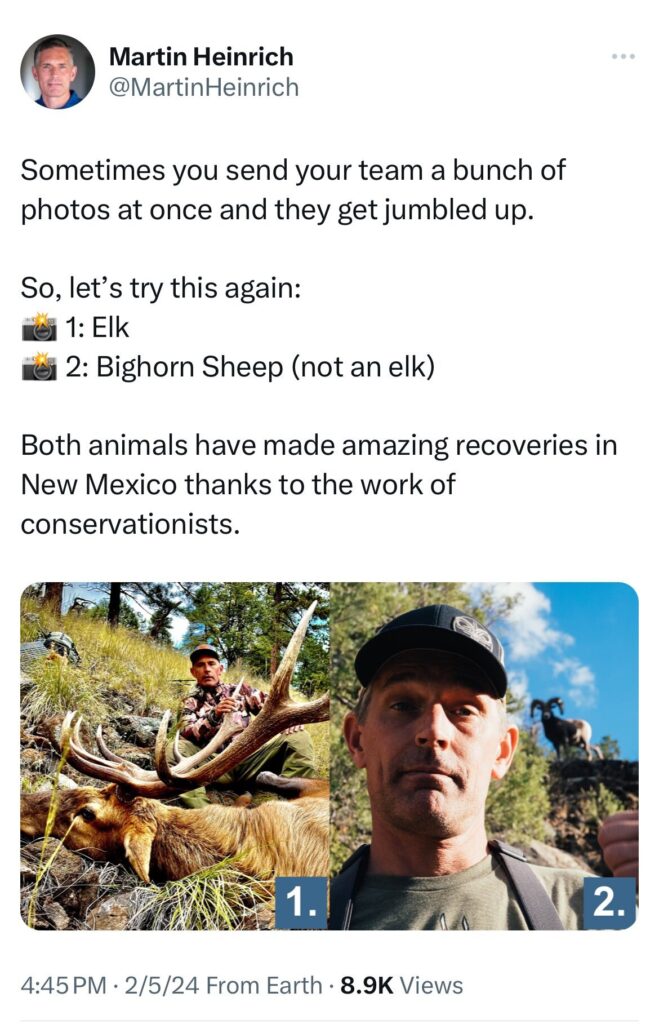The image size is (659, 1024).
Task: Click the 2/5/24 post date
Action: [161, 985]
